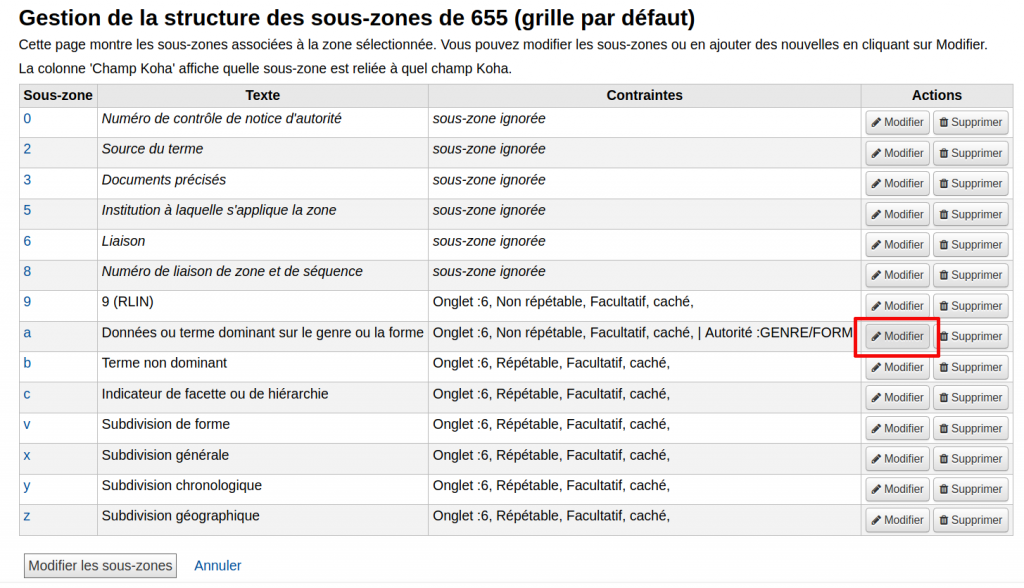Click Supprimer for Indicateur de facette row
Screen dimensions: 1024x588
point(970,398)
